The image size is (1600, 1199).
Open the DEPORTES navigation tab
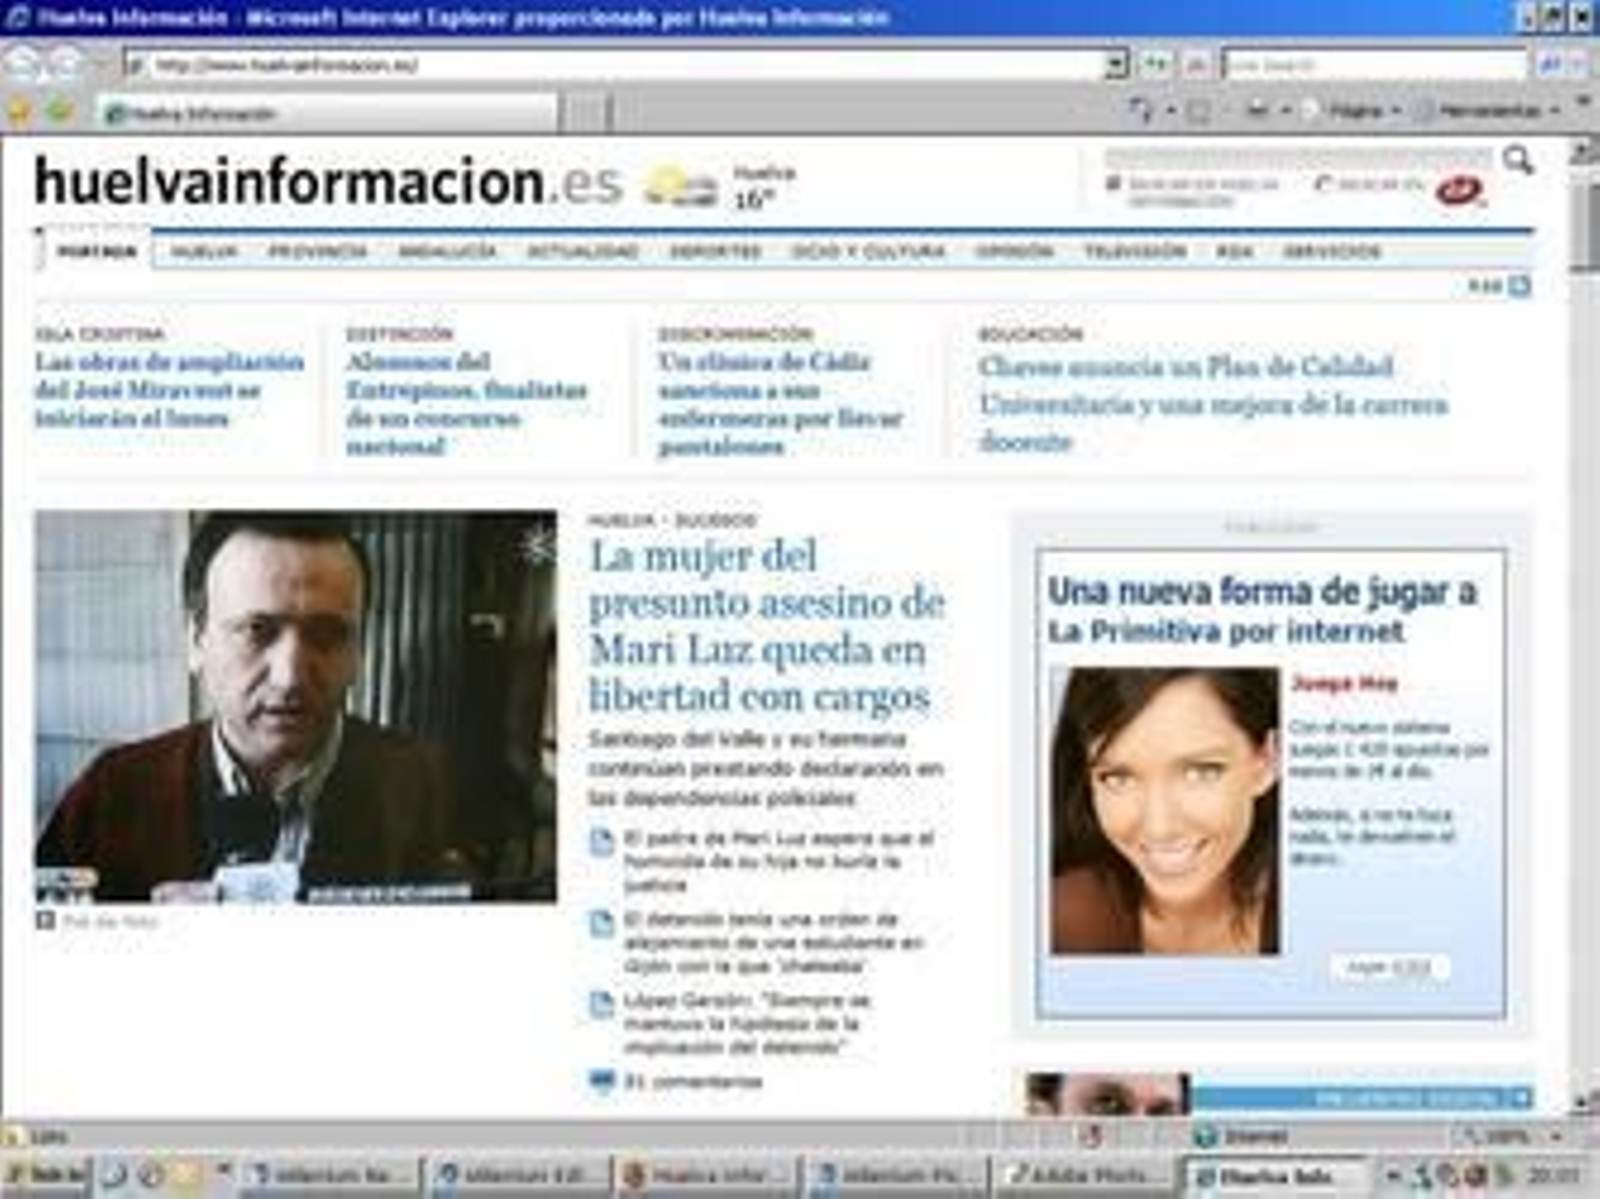[x=715, y=251]
